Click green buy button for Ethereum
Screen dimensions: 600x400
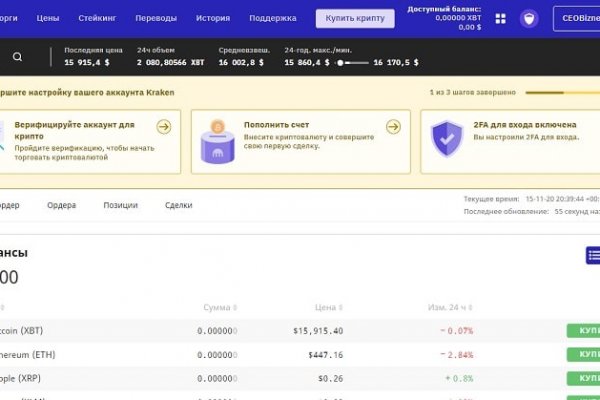[x=583, y=354]
